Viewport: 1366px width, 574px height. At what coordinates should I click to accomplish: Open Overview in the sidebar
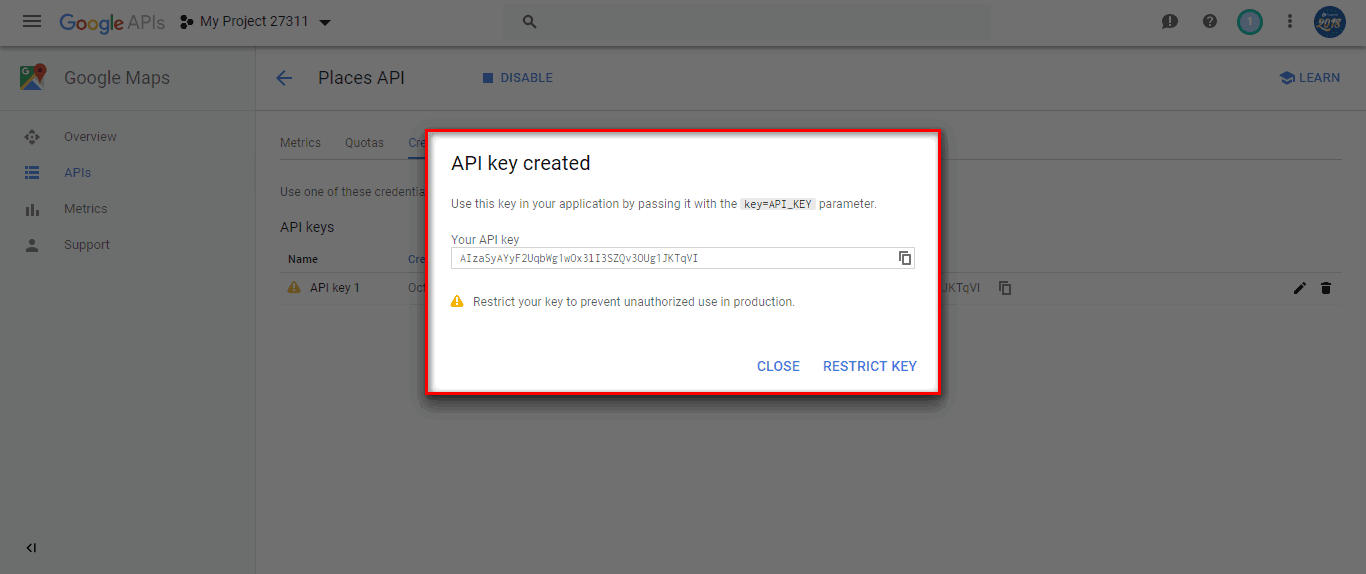(x=90, y=137)
